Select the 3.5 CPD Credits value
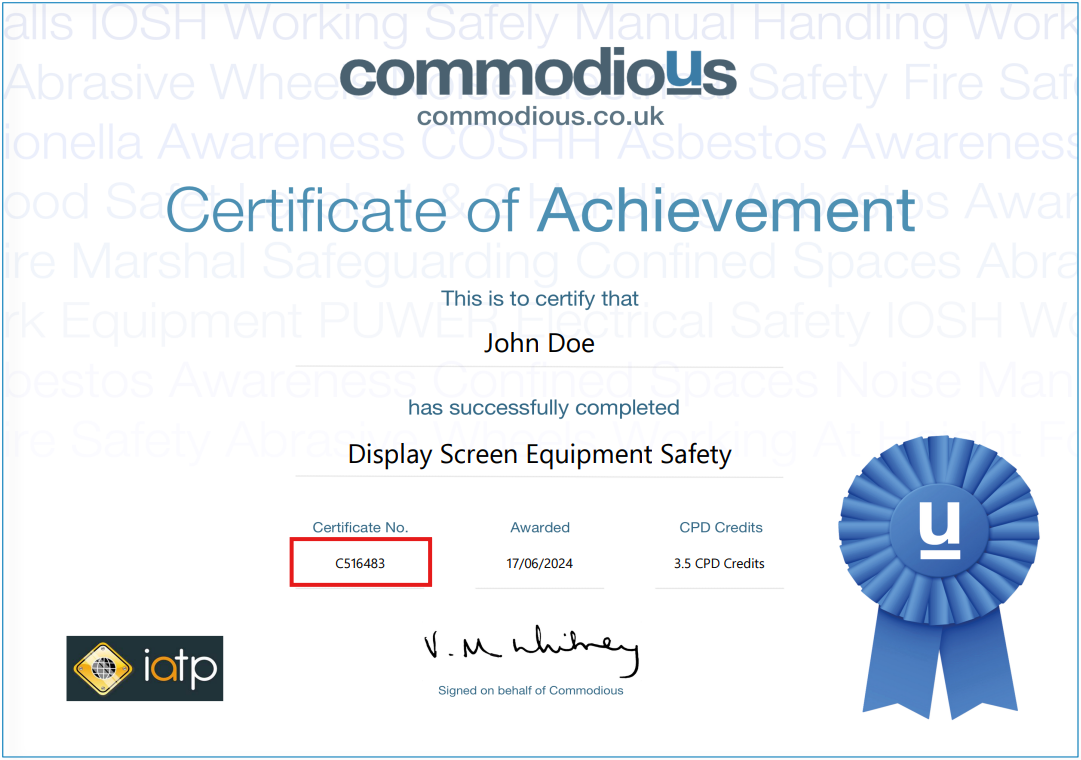 (x=719, y=563)
